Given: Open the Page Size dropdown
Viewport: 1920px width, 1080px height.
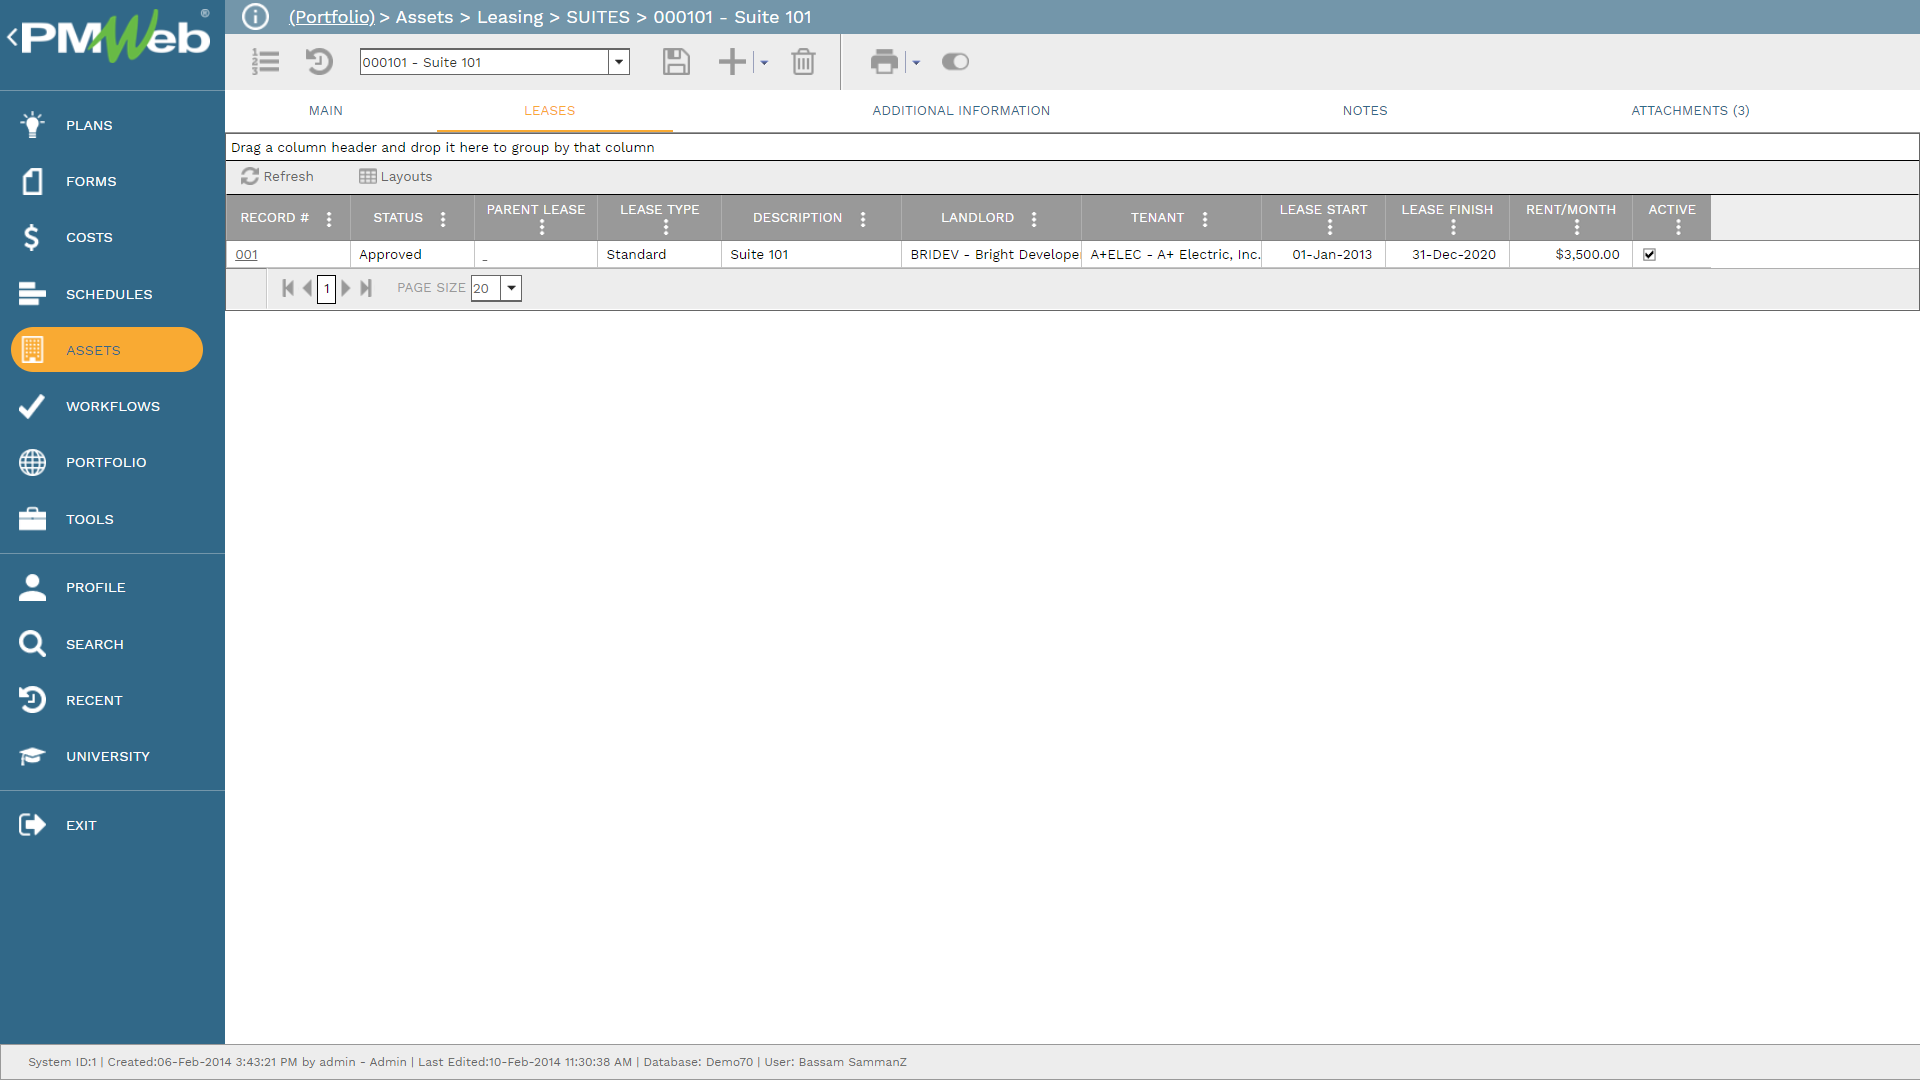Looking at the screenshot, I should coord(511,289).
